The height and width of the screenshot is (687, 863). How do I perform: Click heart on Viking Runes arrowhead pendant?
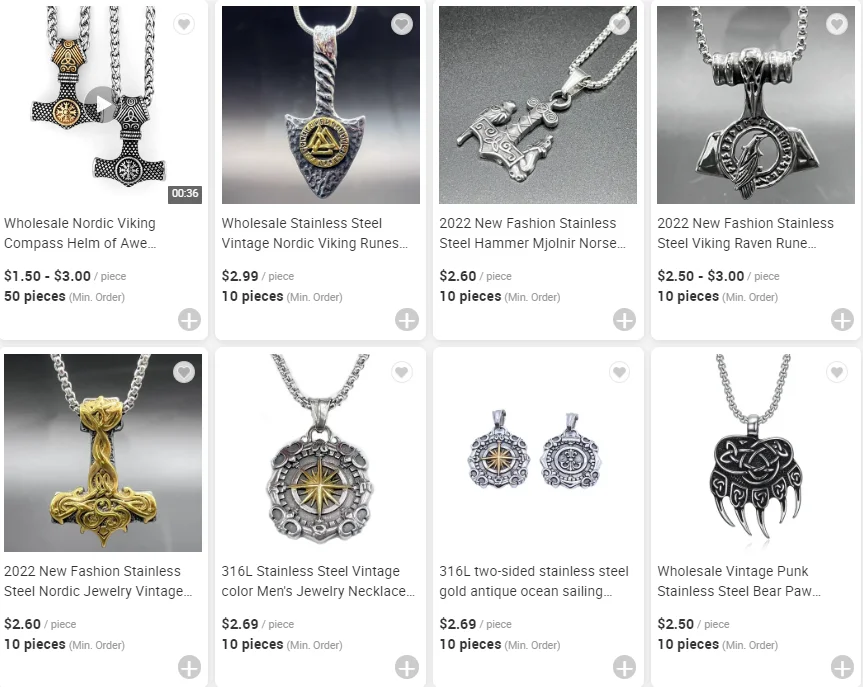coord(402,24)
